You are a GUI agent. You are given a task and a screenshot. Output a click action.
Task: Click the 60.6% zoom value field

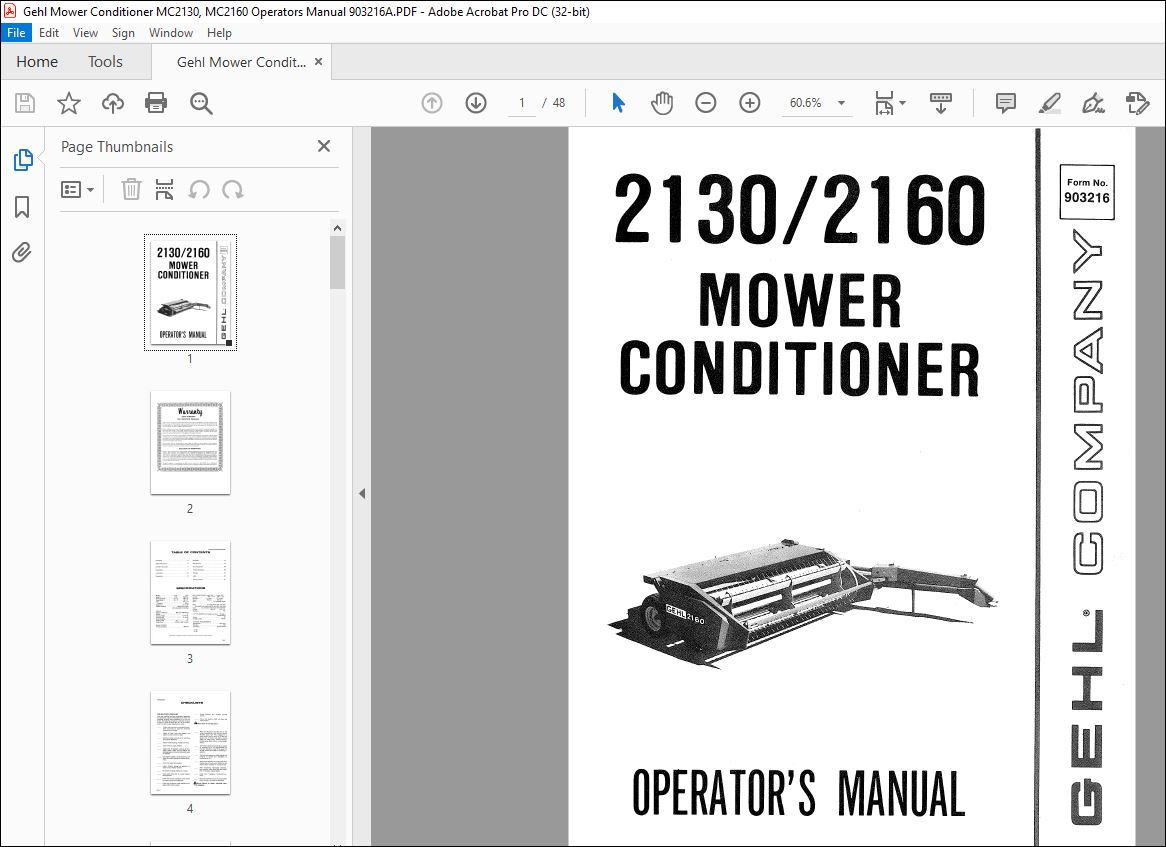[x=805, y=103]
